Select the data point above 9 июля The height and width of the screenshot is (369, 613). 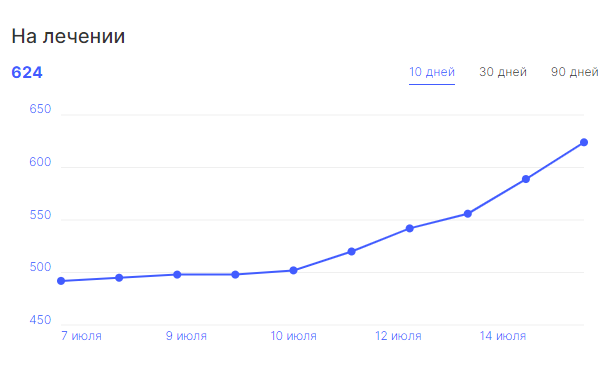pos(177,275)
